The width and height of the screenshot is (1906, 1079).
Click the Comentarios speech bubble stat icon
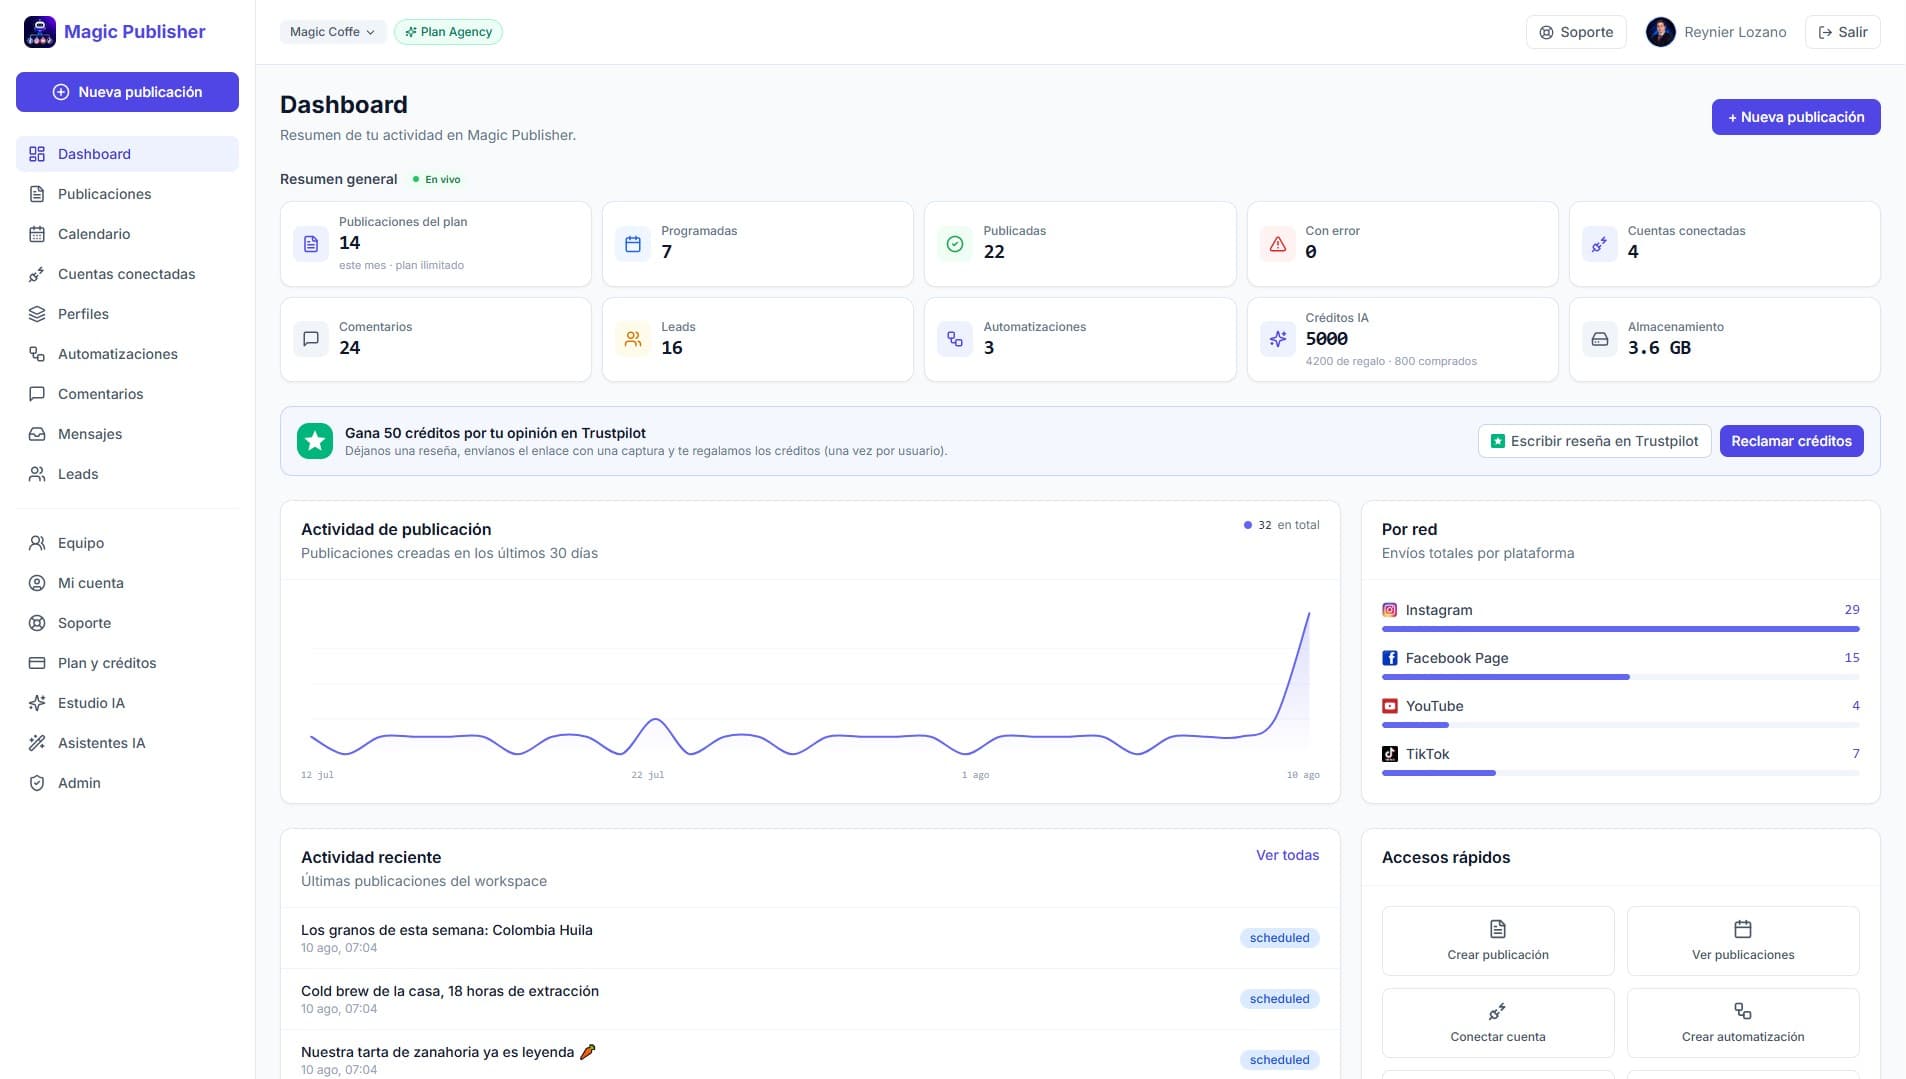click(311, 339)
